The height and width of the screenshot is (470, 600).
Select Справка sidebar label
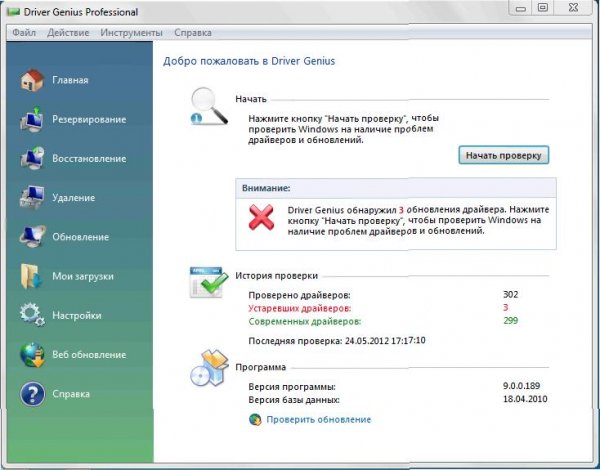tap(71, 394)
